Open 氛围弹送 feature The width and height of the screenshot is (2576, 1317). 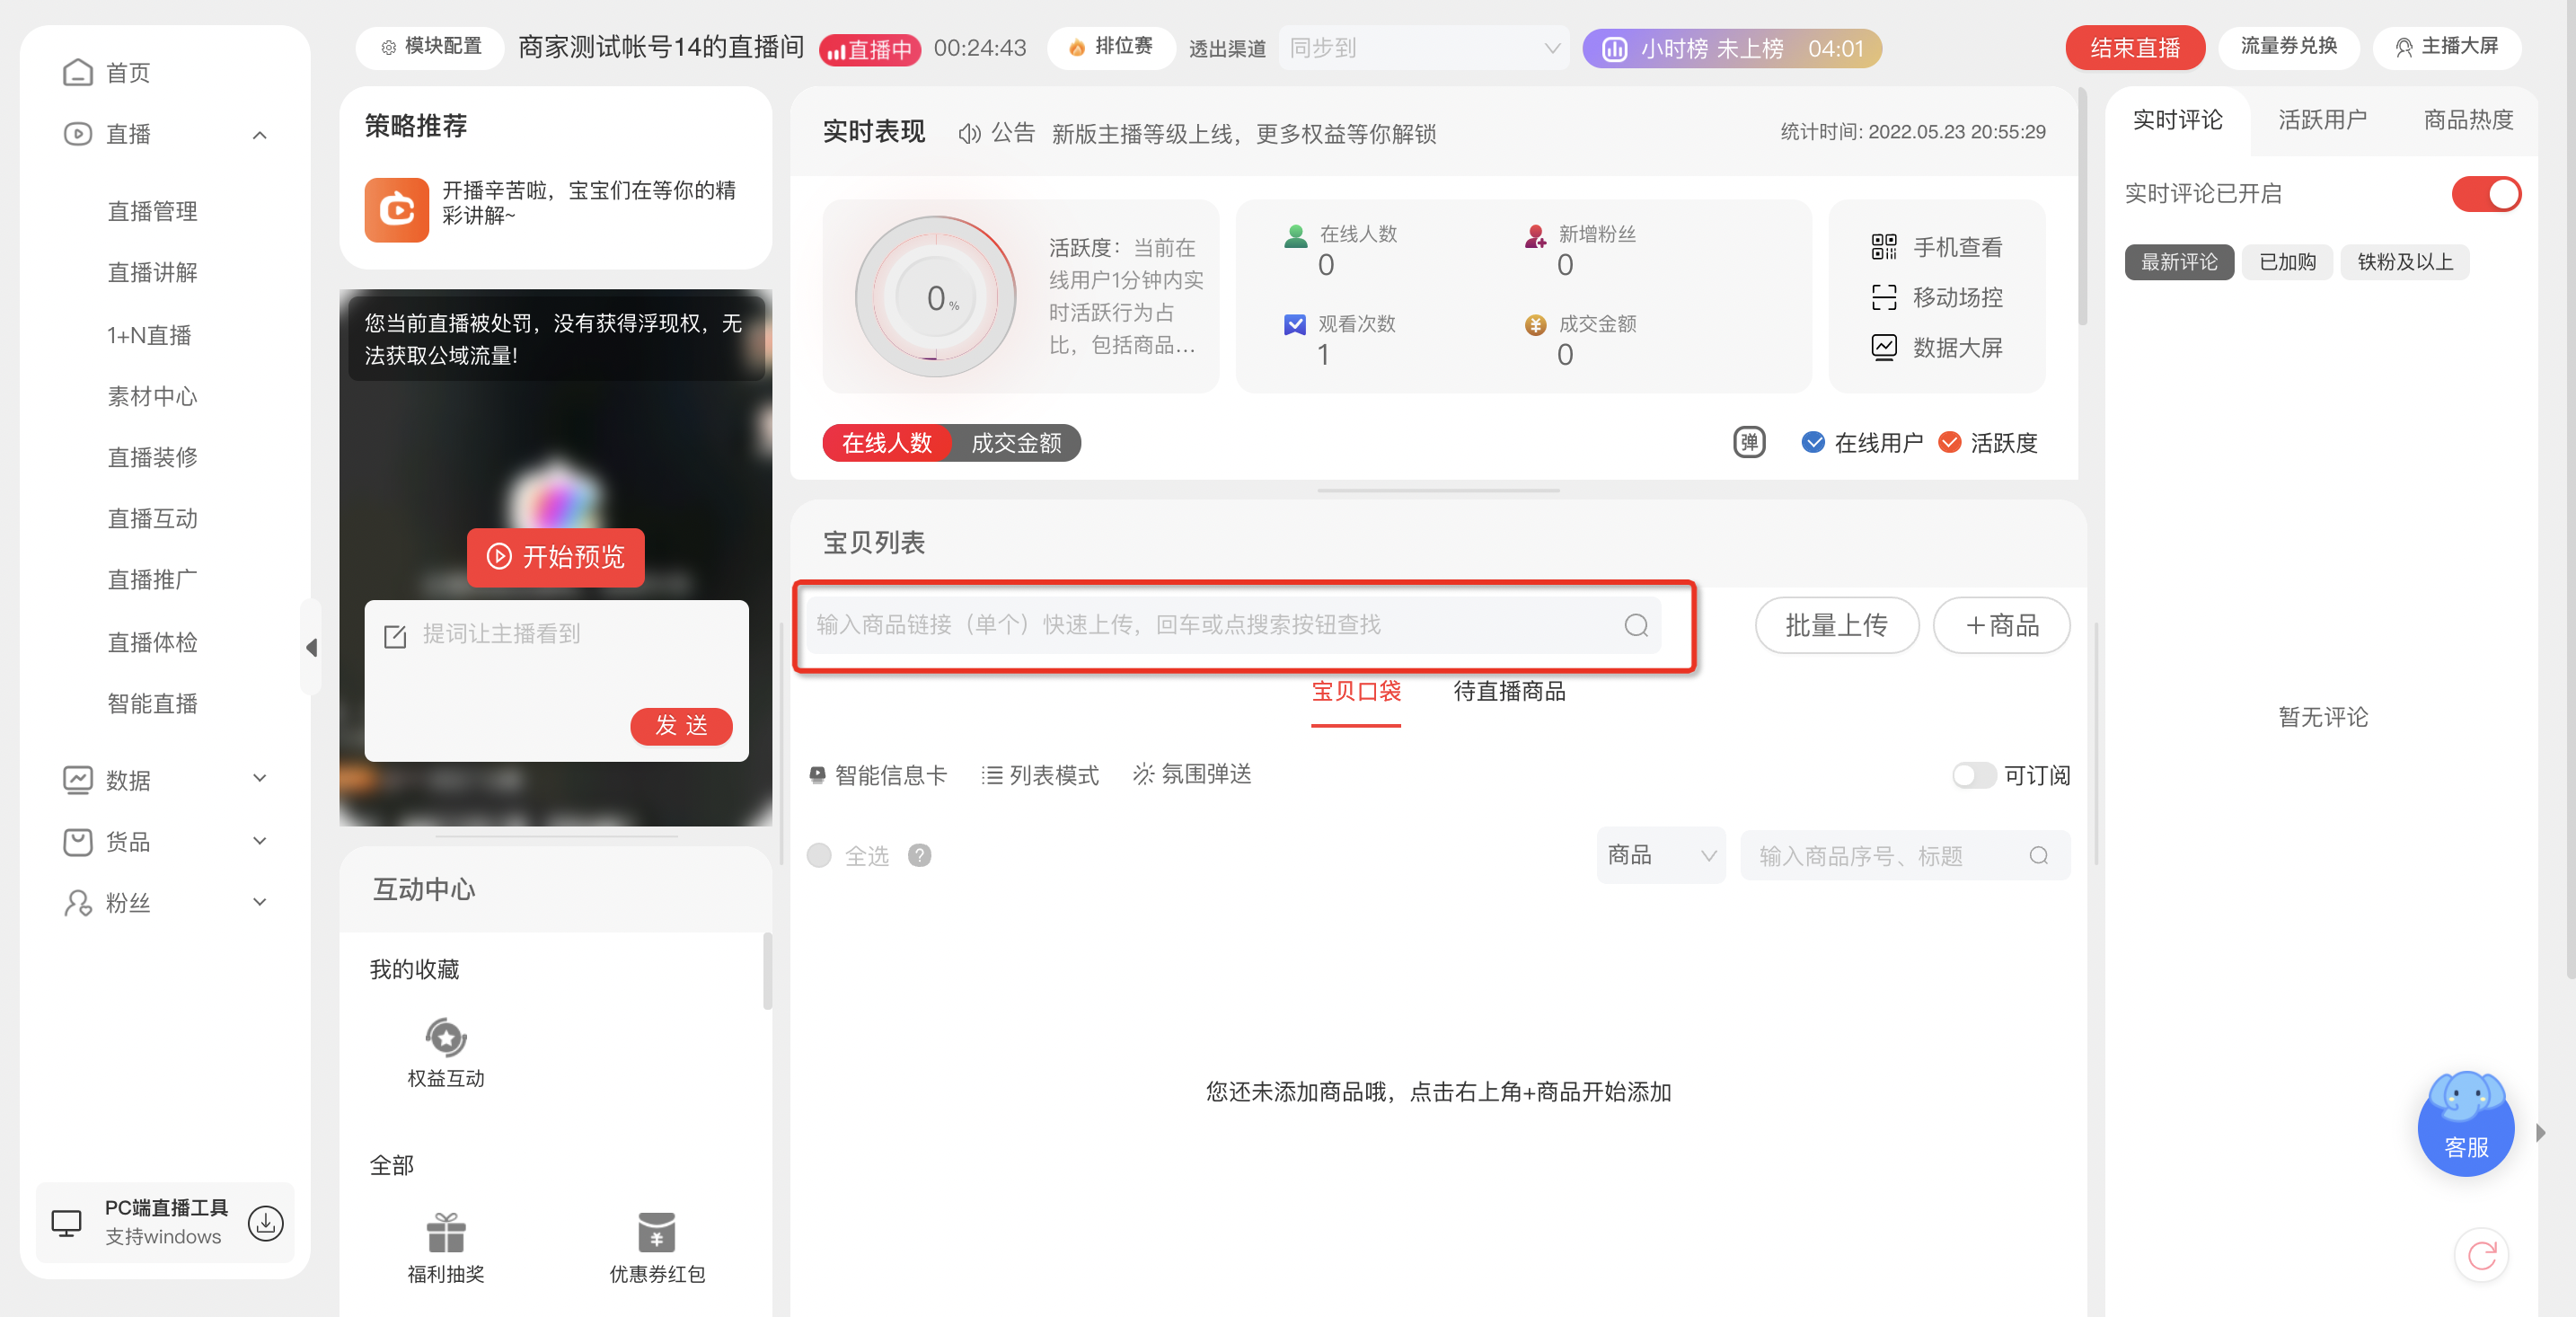point(1191,774)
